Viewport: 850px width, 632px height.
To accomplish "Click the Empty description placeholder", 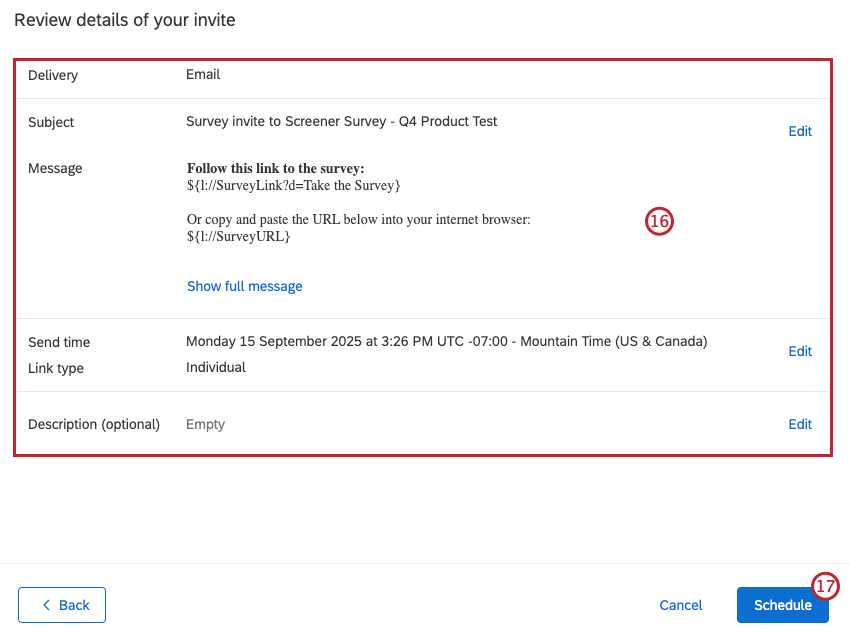I will coord(205,424).
